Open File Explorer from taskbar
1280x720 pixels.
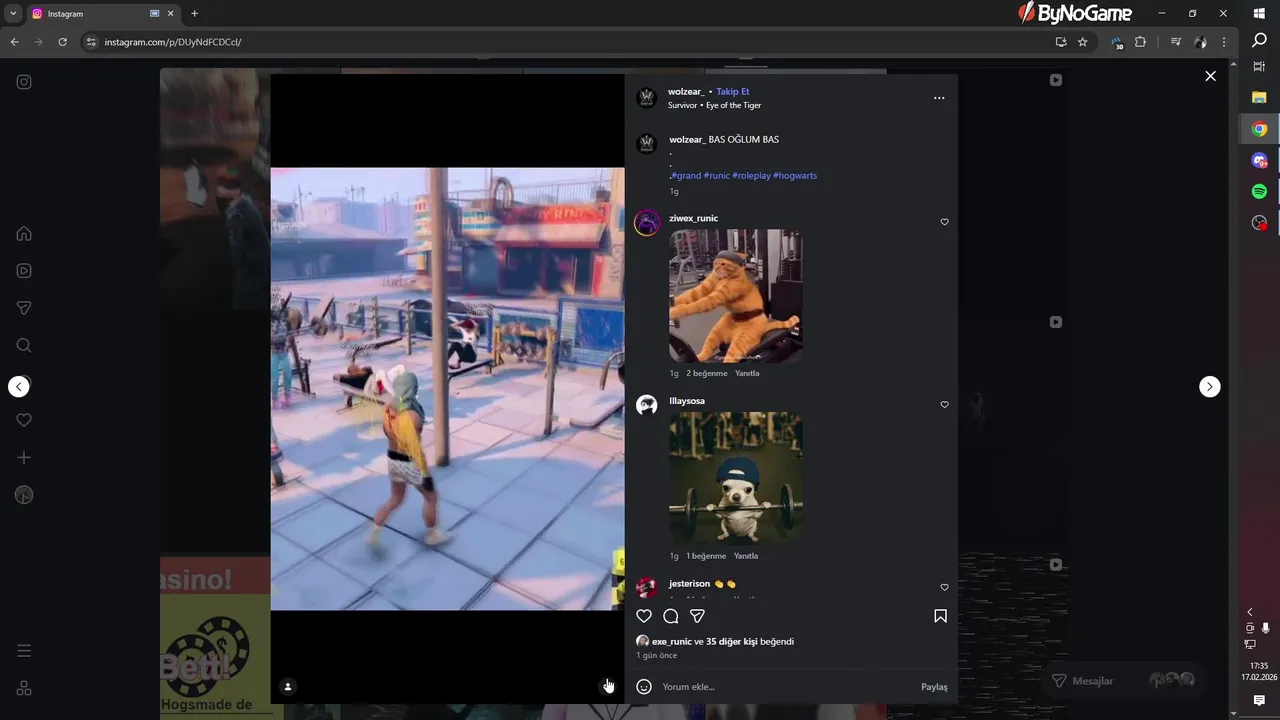[x=1259, y=98]
